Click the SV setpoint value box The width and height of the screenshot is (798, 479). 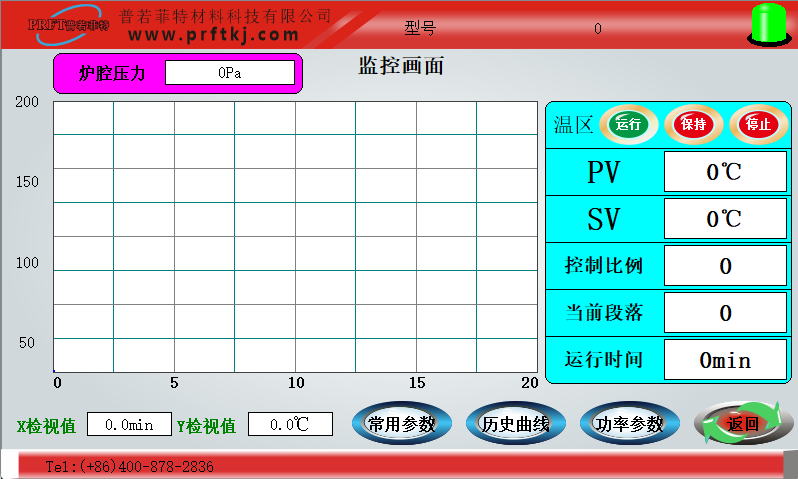tap(725, 219)
